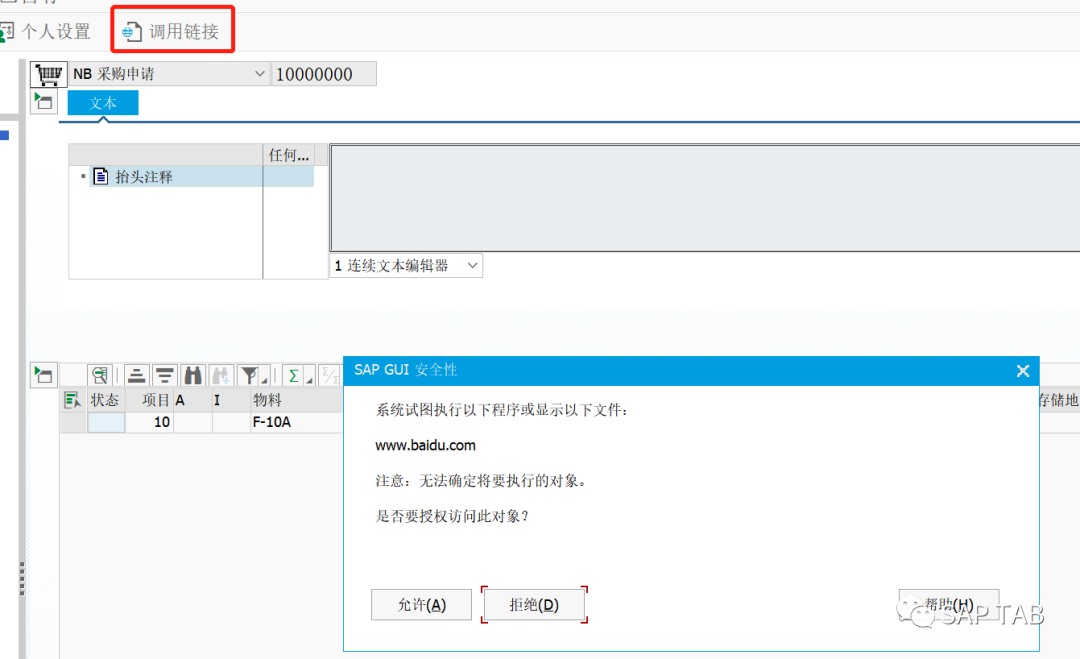
Task: Click the I column header
Action: 231,400
